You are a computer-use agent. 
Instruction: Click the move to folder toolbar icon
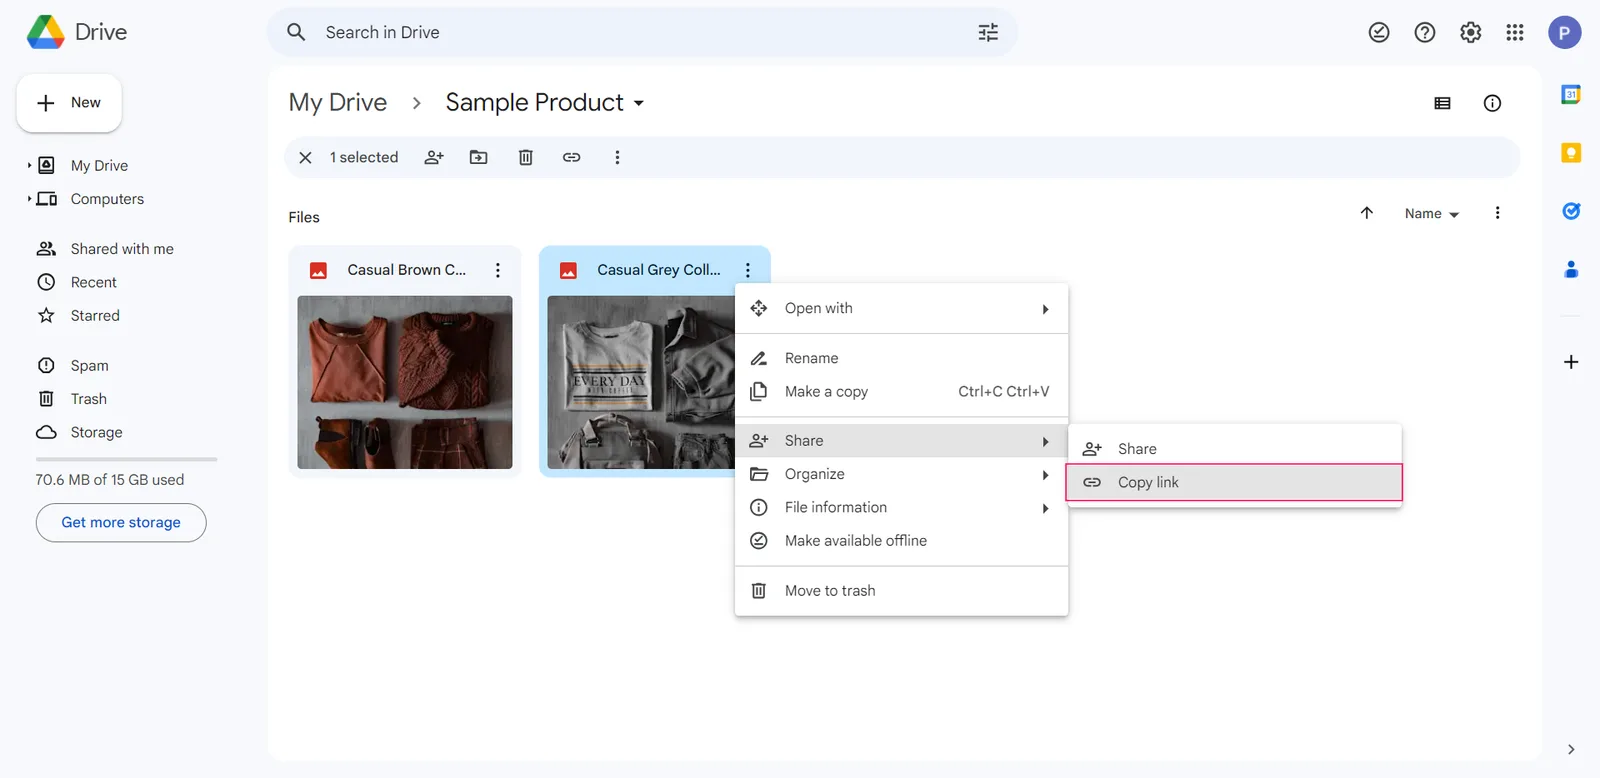(x=479, y=158)
